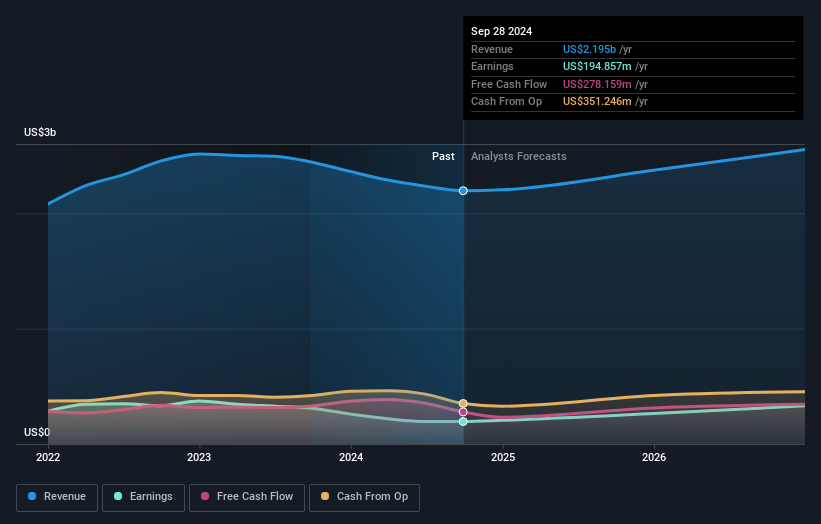Click the Cash From Op label in tooltip

[506, 102]
